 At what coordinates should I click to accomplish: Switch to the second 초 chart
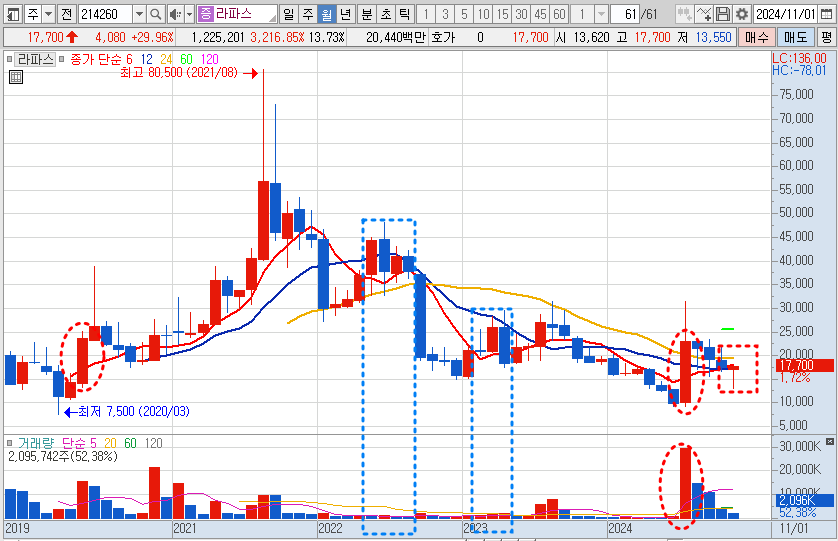(x=386, y=14)
